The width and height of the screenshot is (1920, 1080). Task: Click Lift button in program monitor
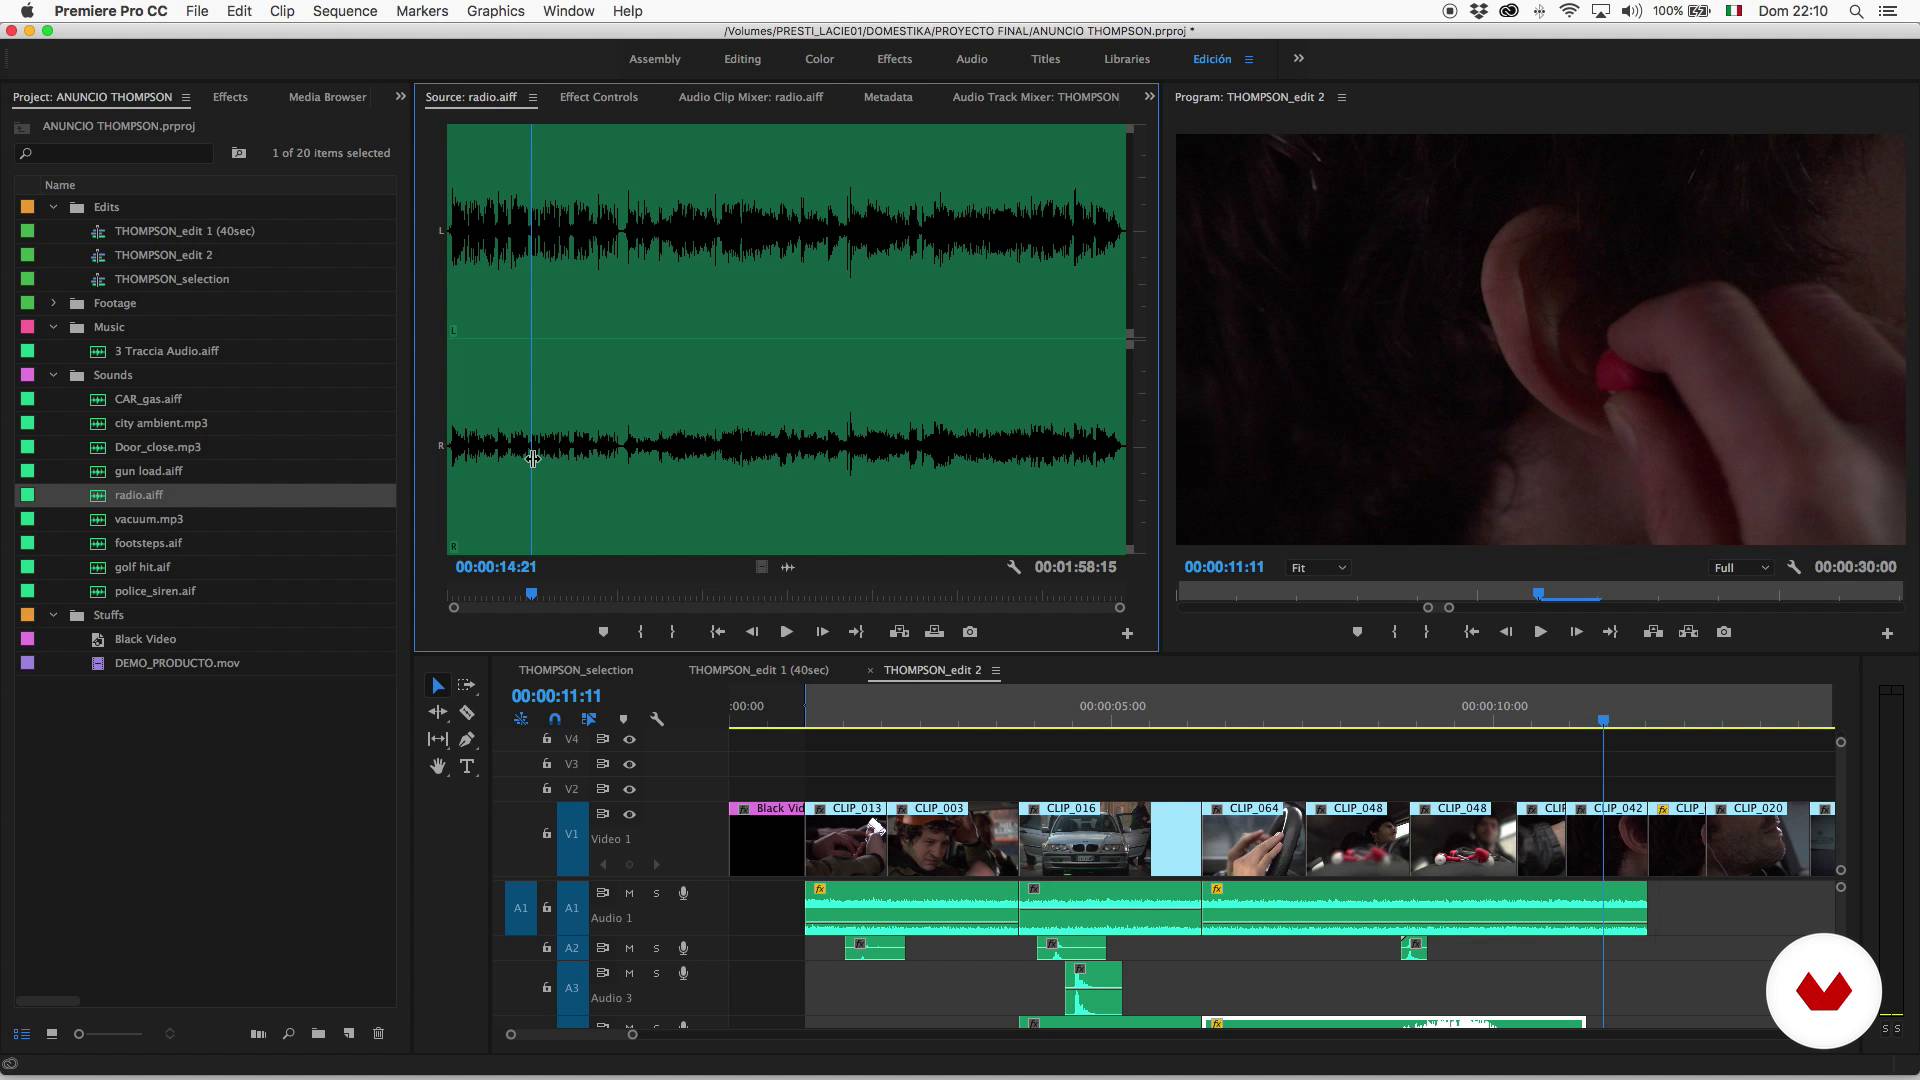[1653, 632]
